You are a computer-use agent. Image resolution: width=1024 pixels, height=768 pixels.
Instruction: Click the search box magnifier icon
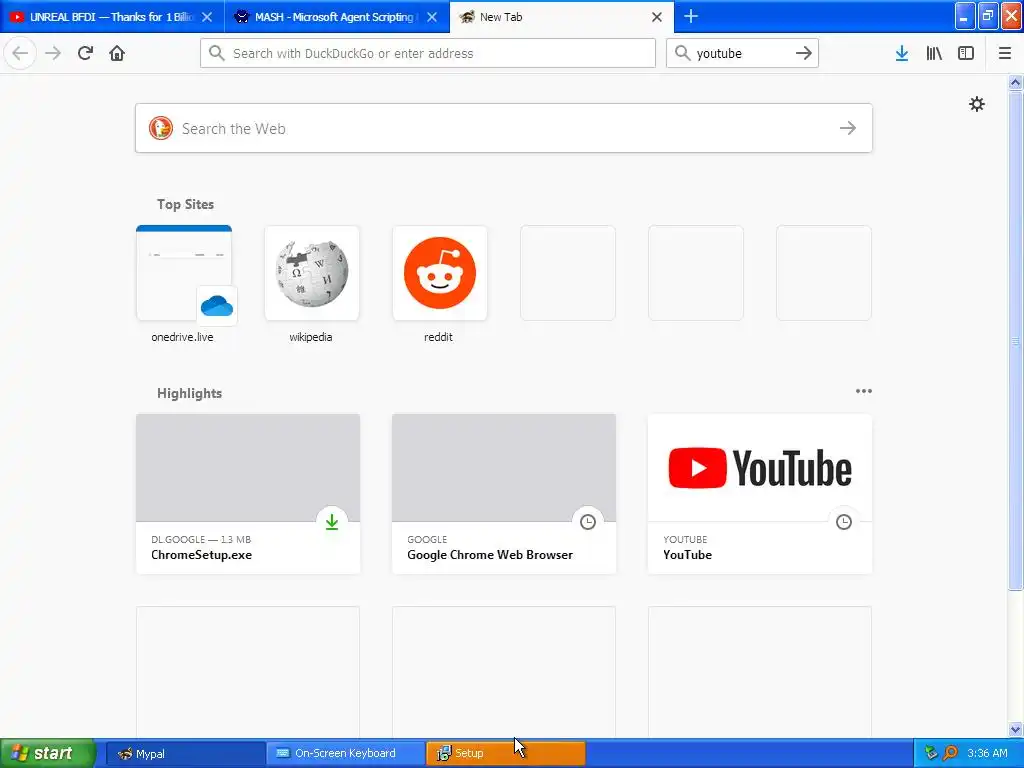(682, 53)
